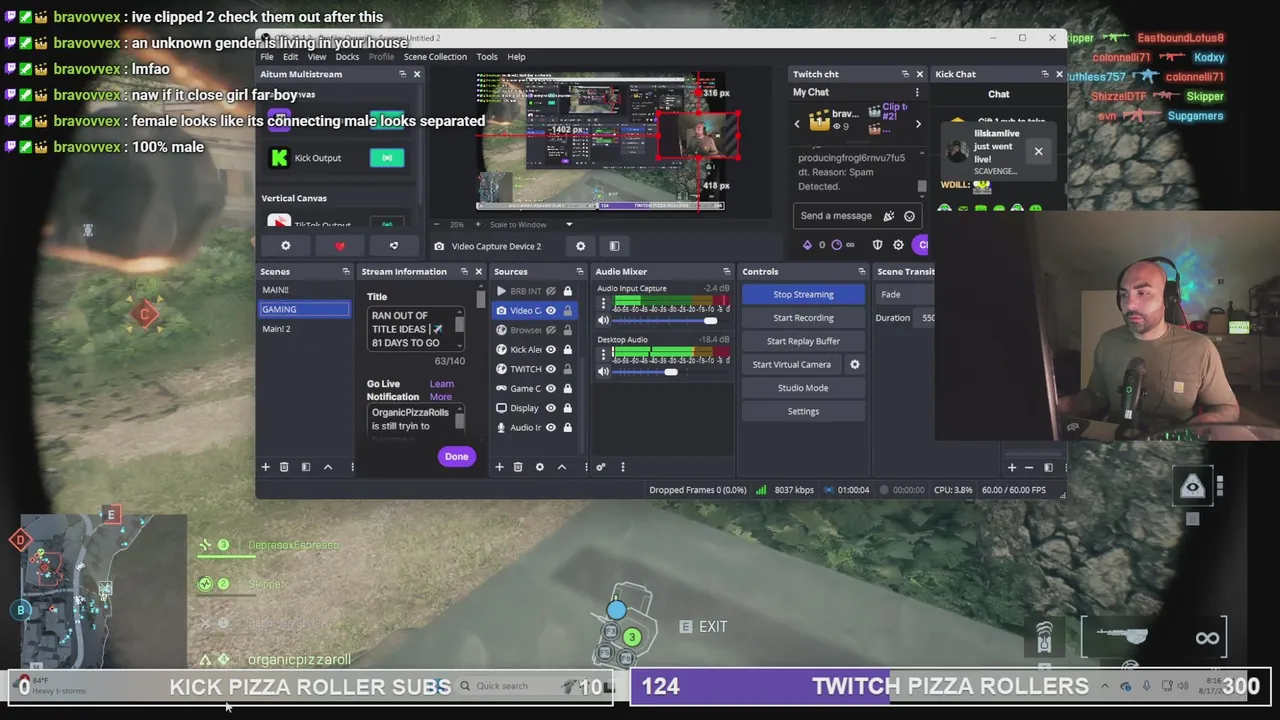Open Twitch chat moderation shield icon
1280x720 pixels.
tap(878, 245)
